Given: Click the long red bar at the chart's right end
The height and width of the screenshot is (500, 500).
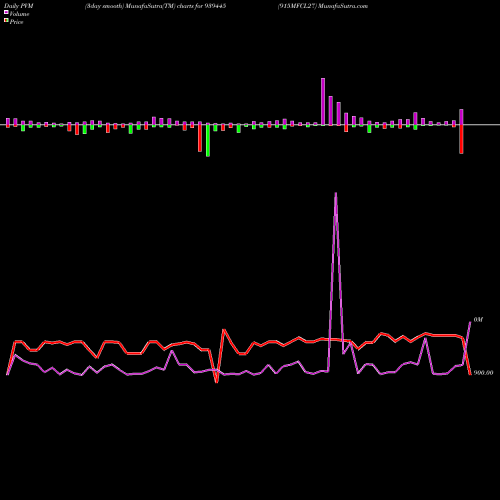Looking at the screenshot, I should point(461,139).
